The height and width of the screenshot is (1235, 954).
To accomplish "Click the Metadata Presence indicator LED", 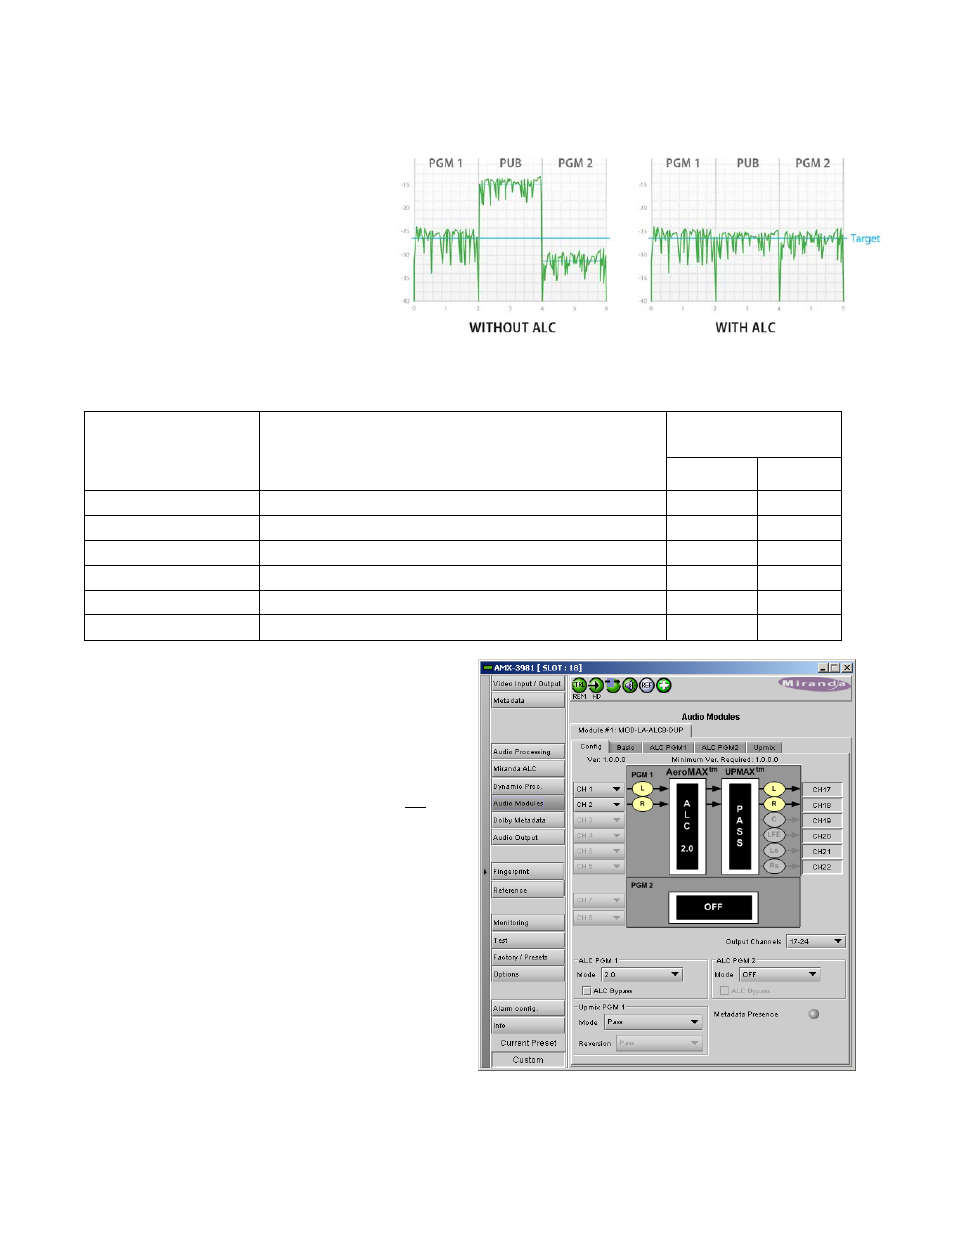I will click(814, 1014).
